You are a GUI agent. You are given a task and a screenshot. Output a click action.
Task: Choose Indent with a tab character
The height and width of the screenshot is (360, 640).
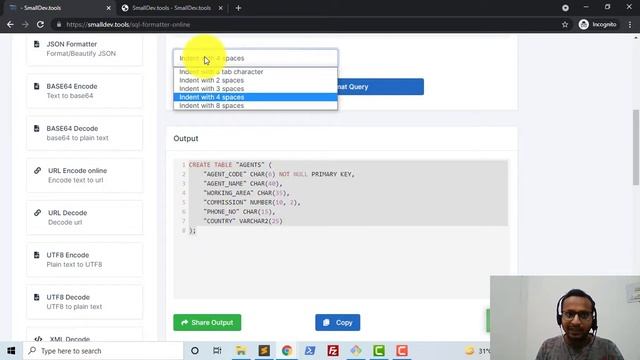pyautogui.click(x=256, y=72)
